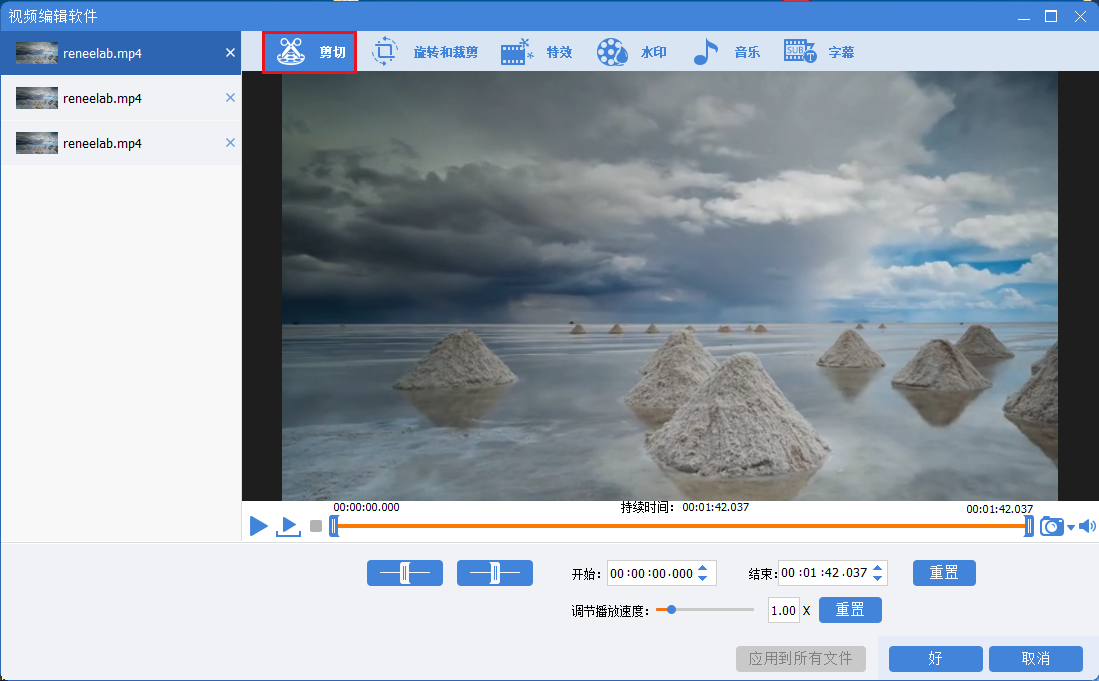Click the third file's video thumbnail
The width and height of the screenshot is (1099, 681).
coord(36,143)
